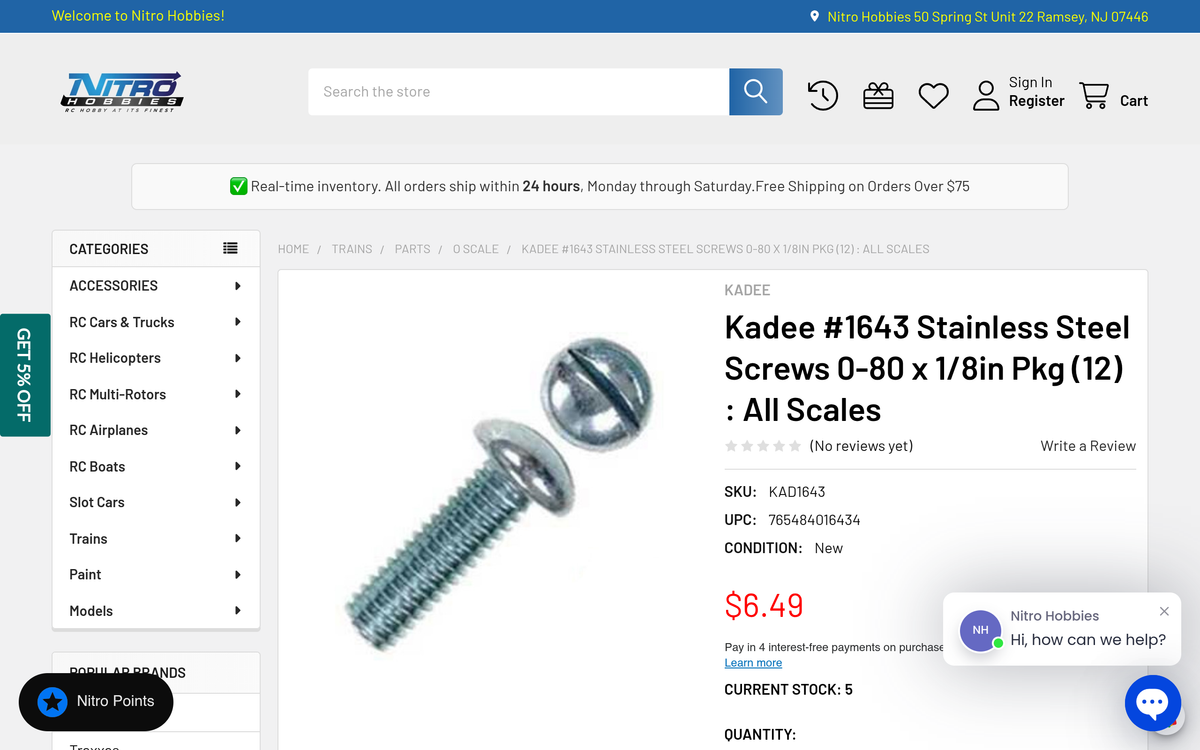Image resolution: width=1200 pixels, height=750 pixels.
Task: Open the RC Airplanes category
Action: (x=108, y=430)
